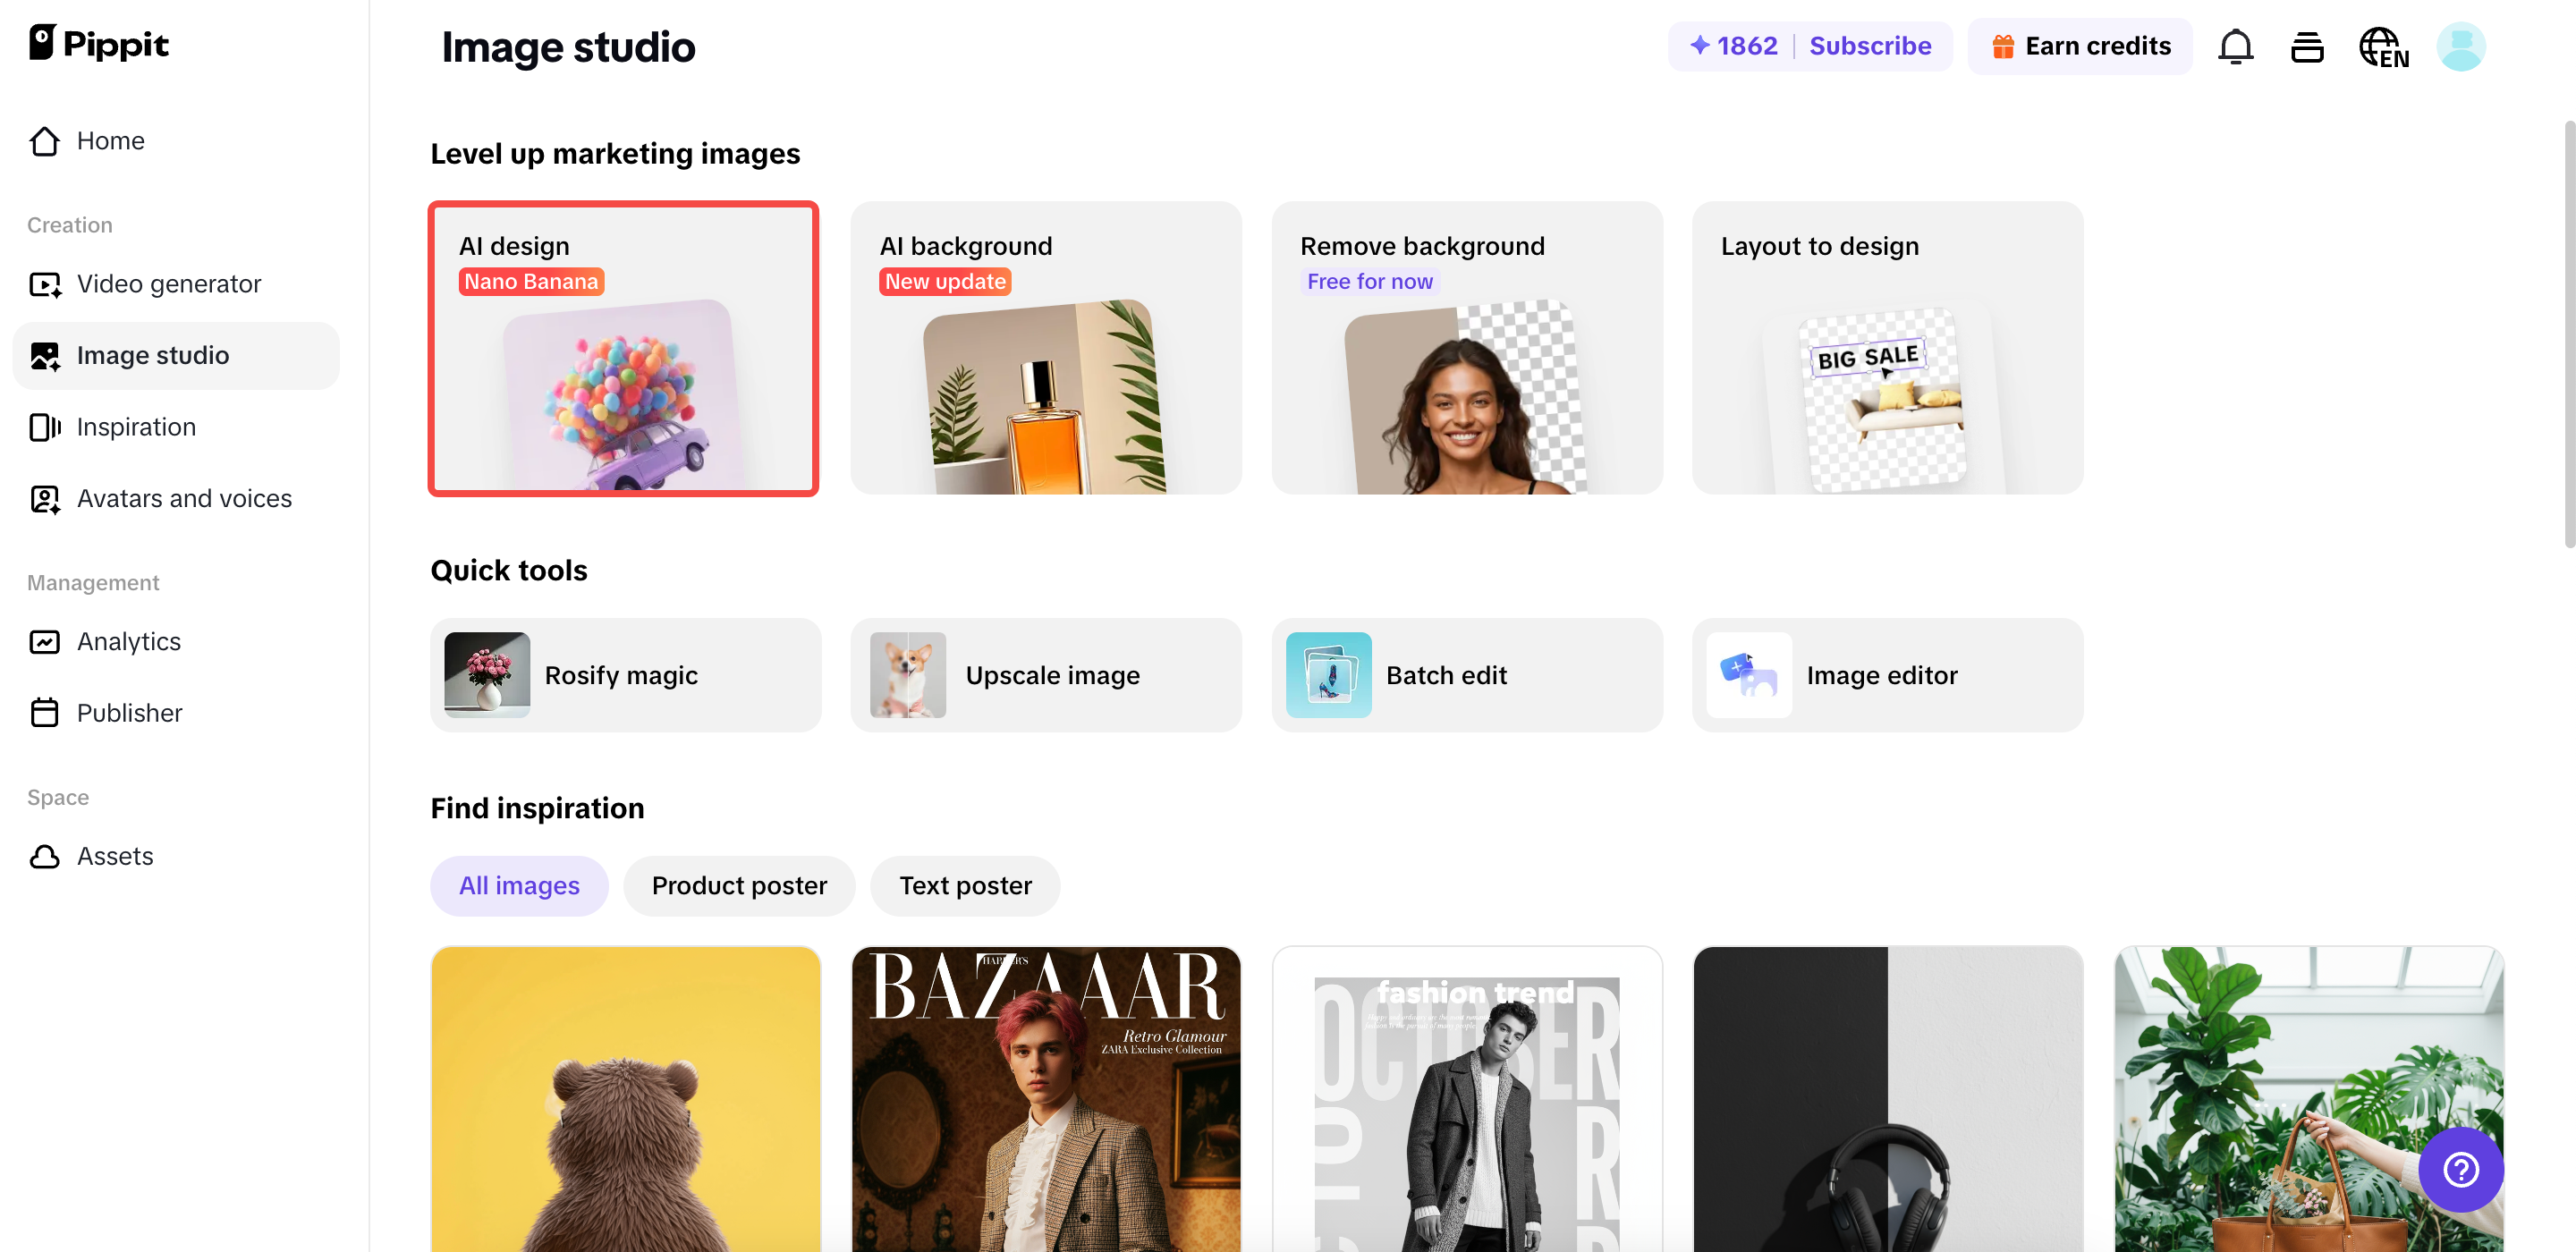The width and height of the screenshot is (2576, 1252).
Task: Select the Video generator tool
Action: 168,283
